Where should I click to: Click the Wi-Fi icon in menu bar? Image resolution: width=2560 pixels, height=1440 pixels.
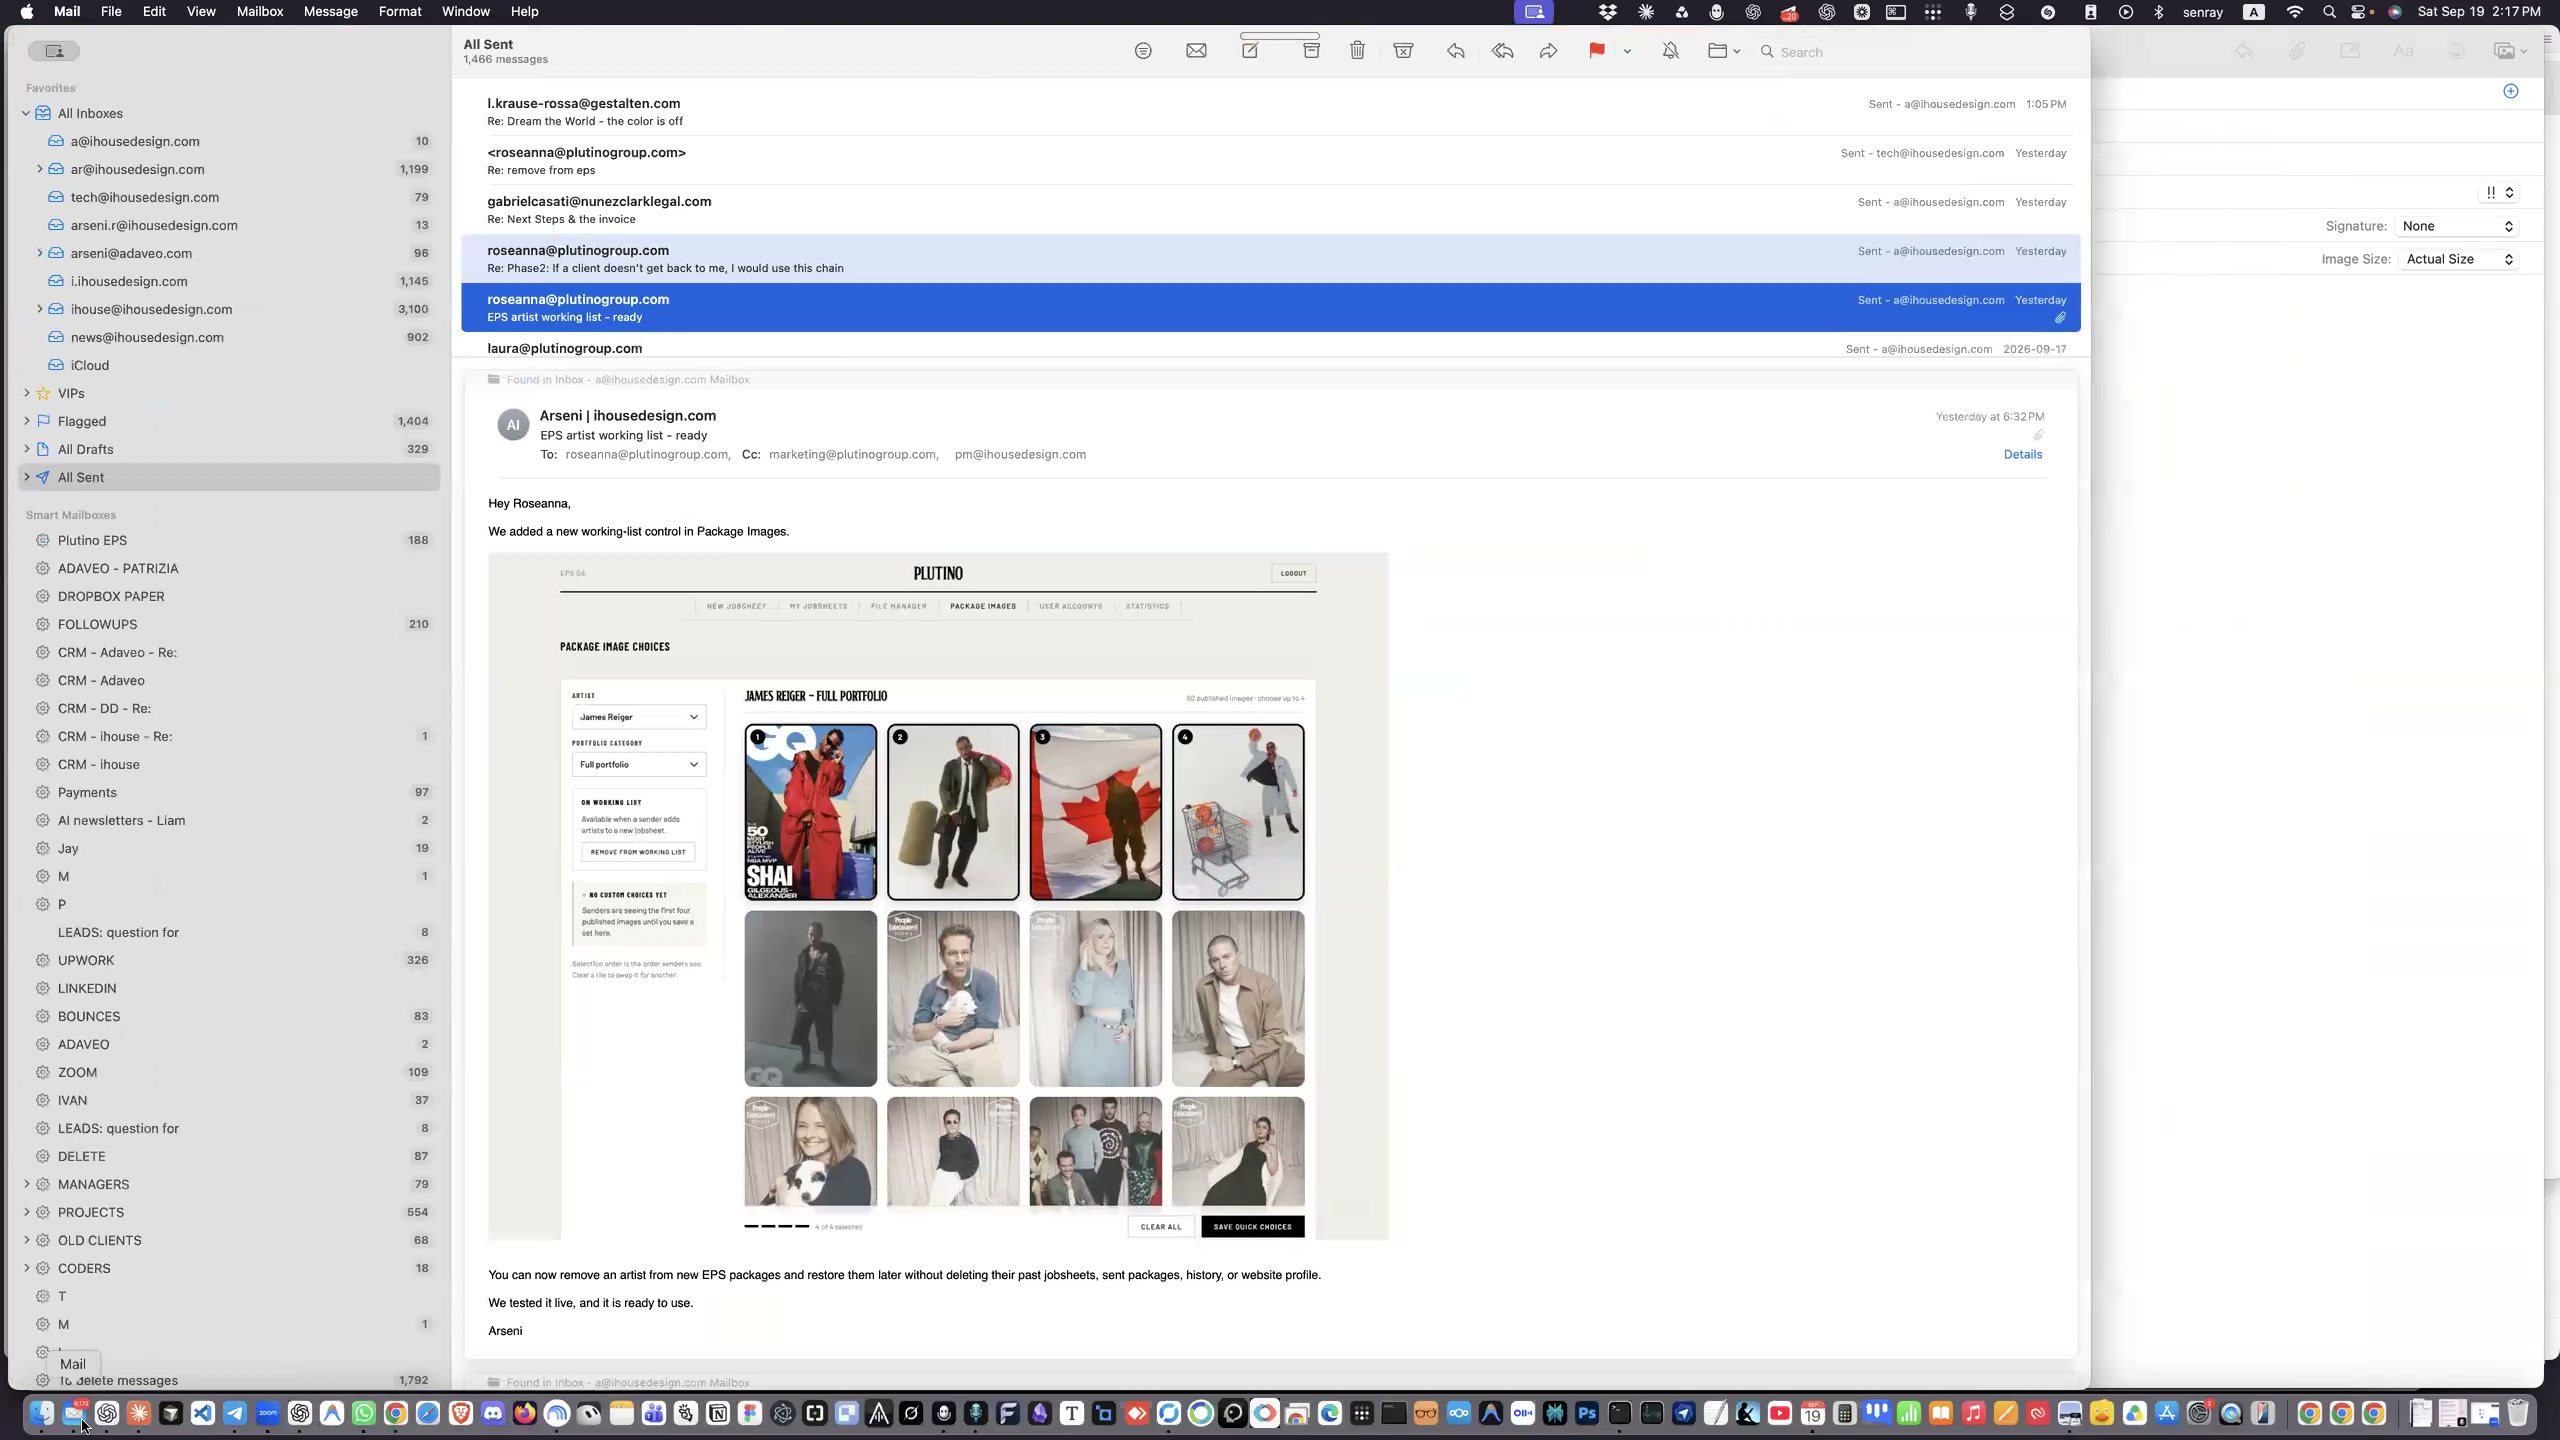[2295, 12]
